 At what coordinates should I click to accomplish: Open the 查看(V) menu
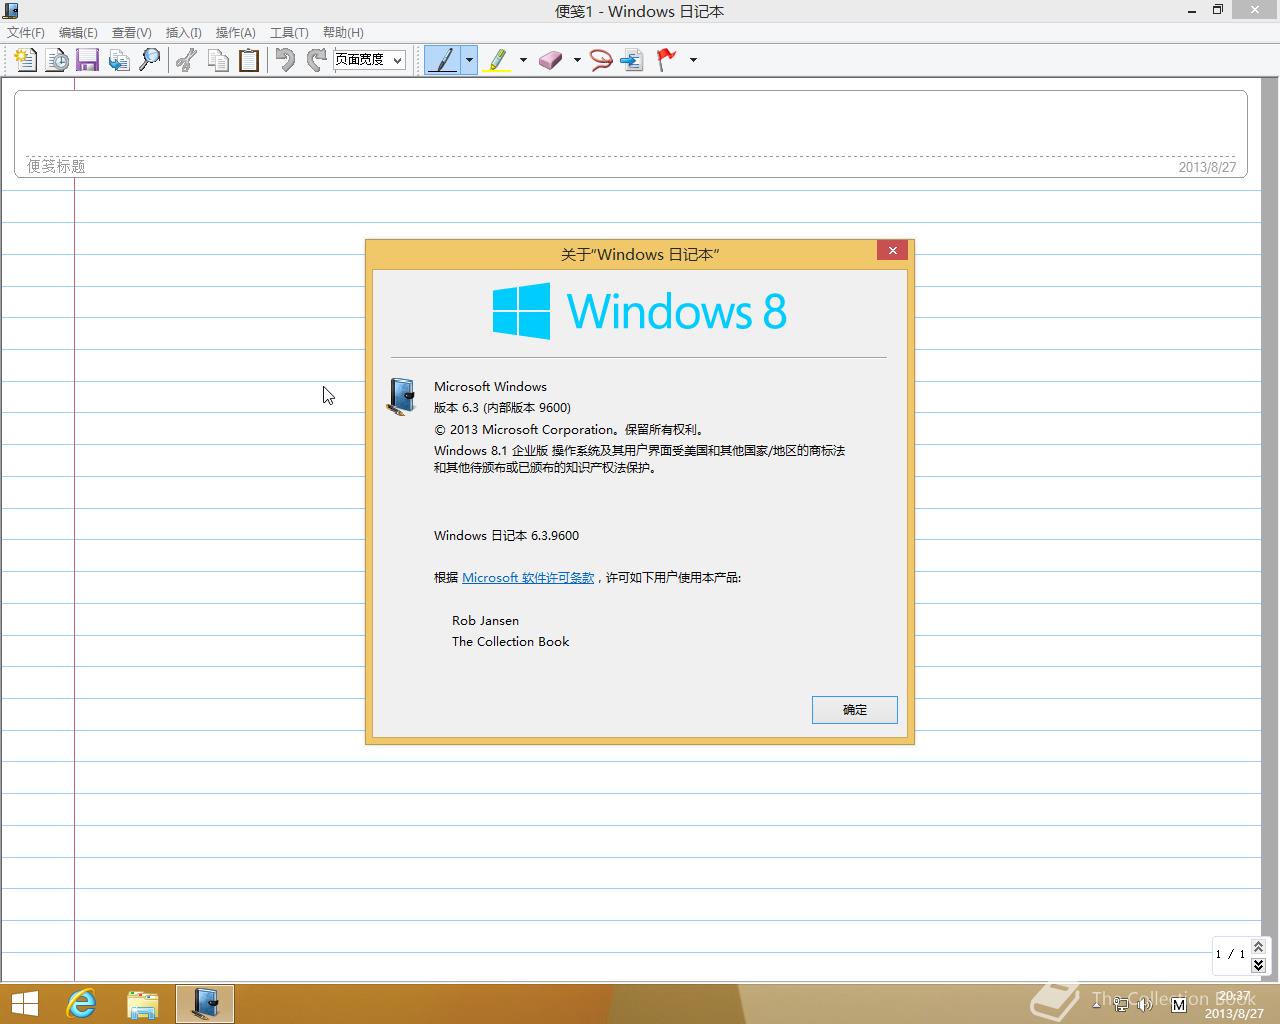pyautogui.click(x=131, y=33)
